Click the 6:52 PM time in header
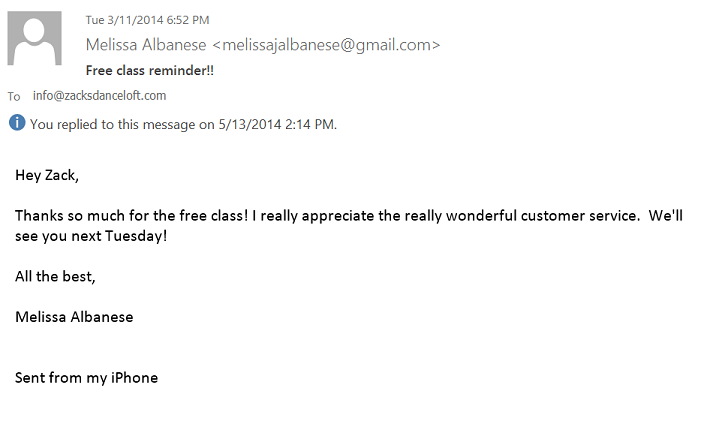The width and height of the screenshot is (719, 427). [190, 20]
